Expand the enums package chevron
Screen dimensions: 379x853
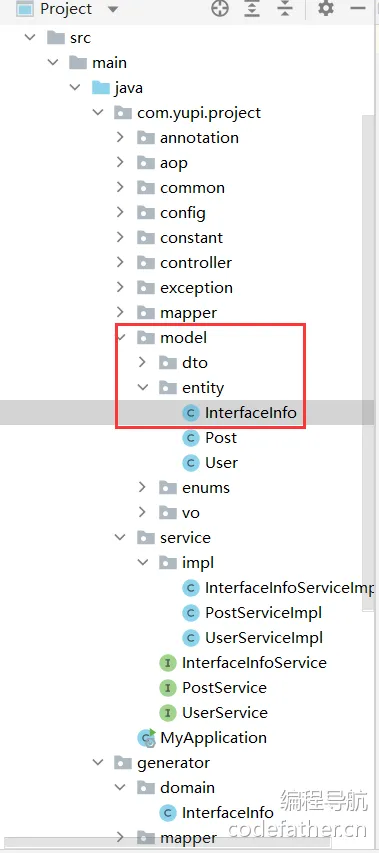tap(142, 488)
